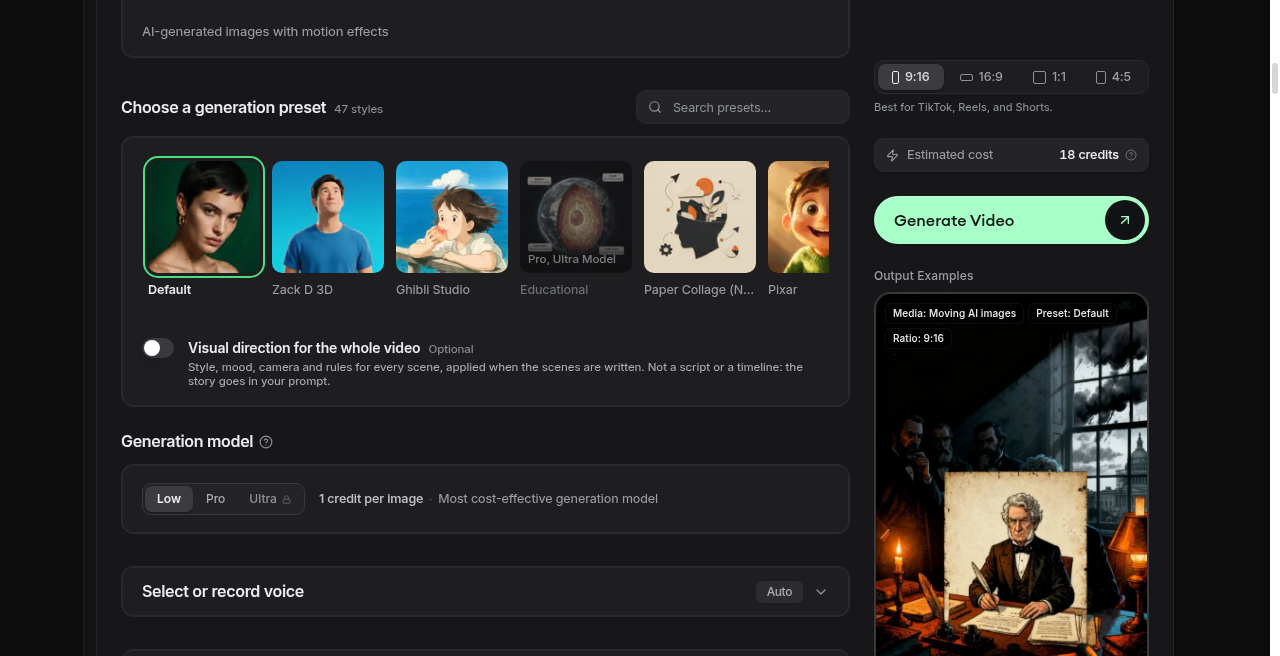Click 'AI-generated images with motion effects' text
The width and height of the screenshot is (1280, 656).
pyautogui.click(x=265, y=32)
